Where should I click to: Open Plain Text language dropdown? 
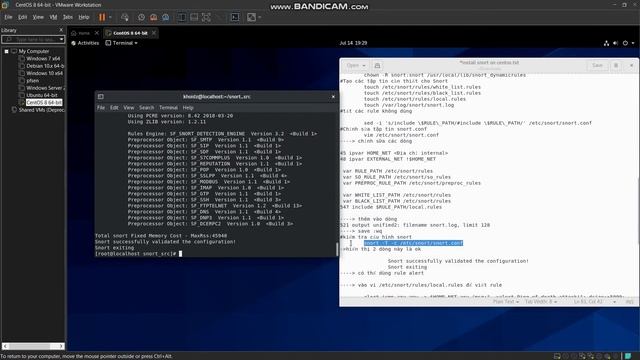(506, 302)
